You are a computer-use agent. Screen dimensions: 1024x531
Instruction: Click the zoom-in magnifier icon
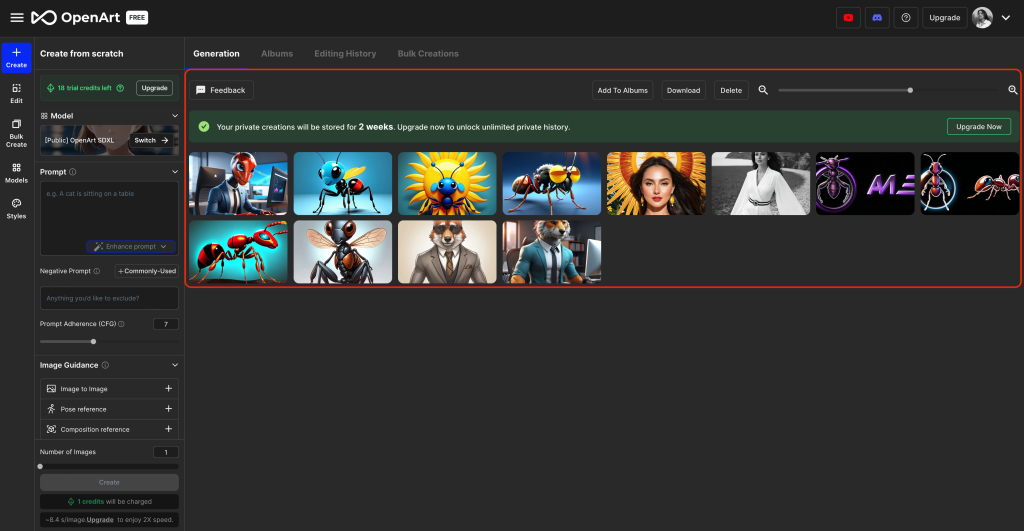point(1012,90)
